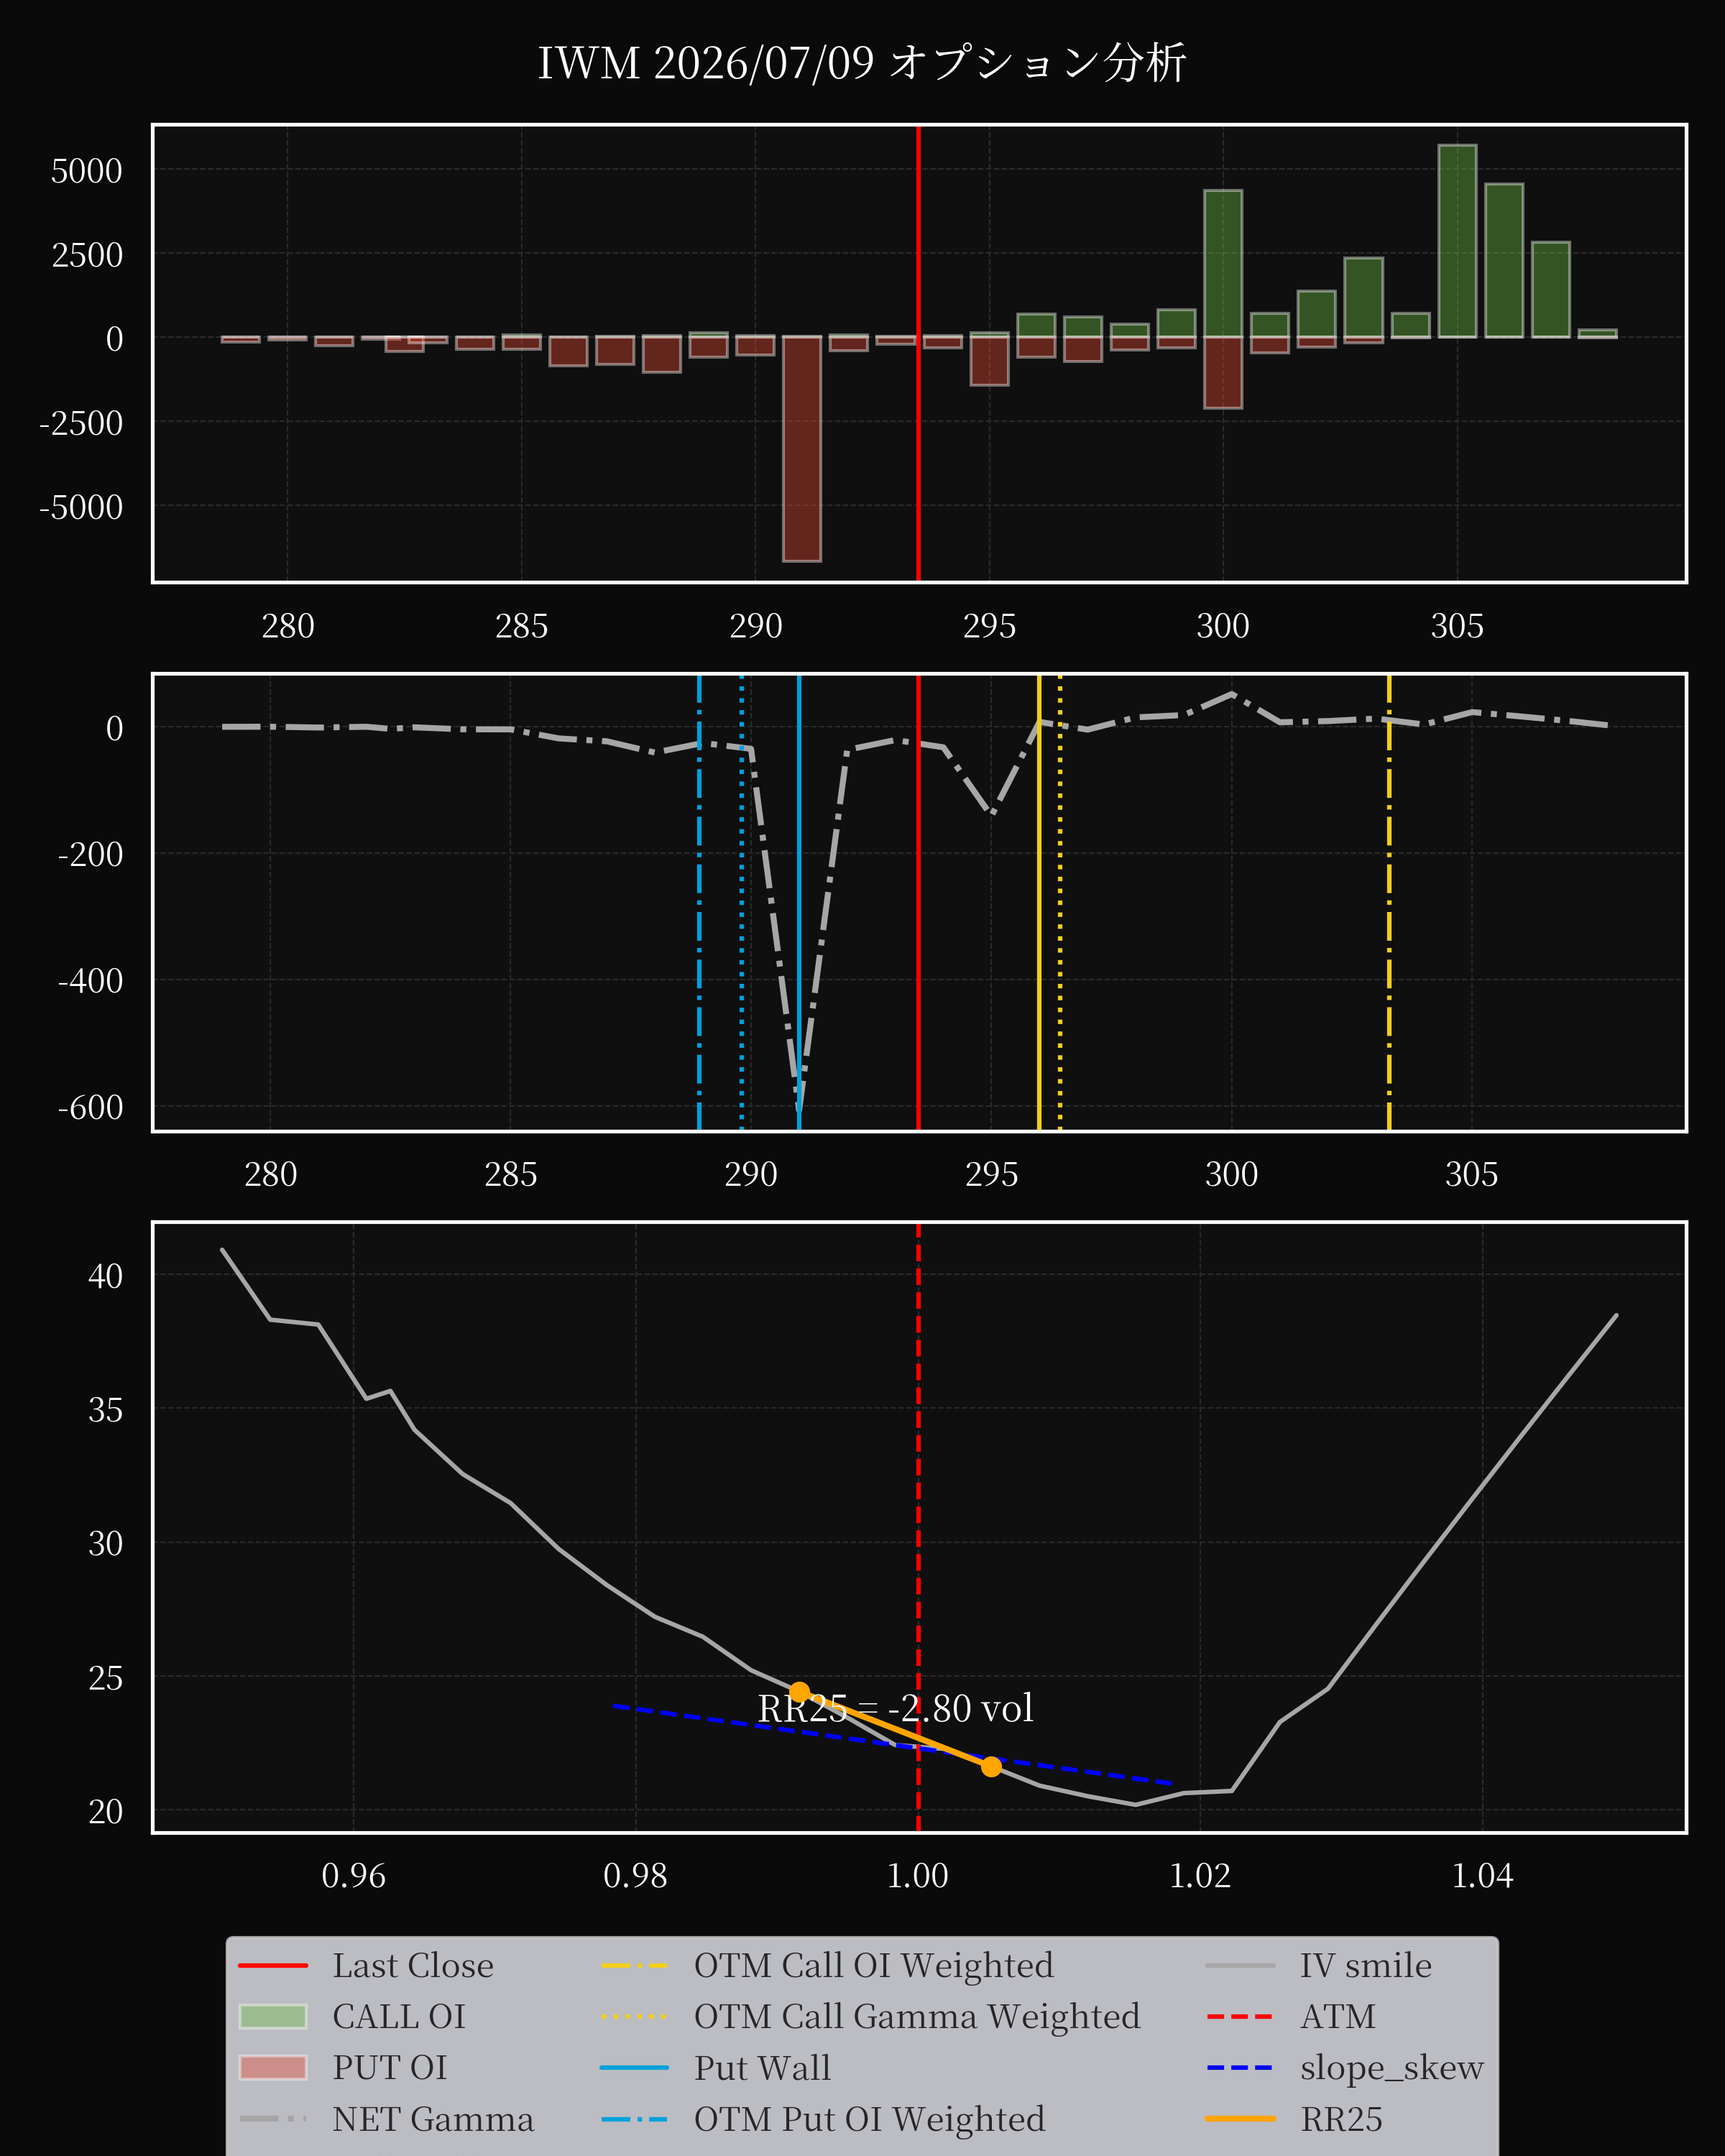This screenshot has height=2156, width=1725.
Task: Click the PUT OI red legend swatch
Action: pos(273,2068)
